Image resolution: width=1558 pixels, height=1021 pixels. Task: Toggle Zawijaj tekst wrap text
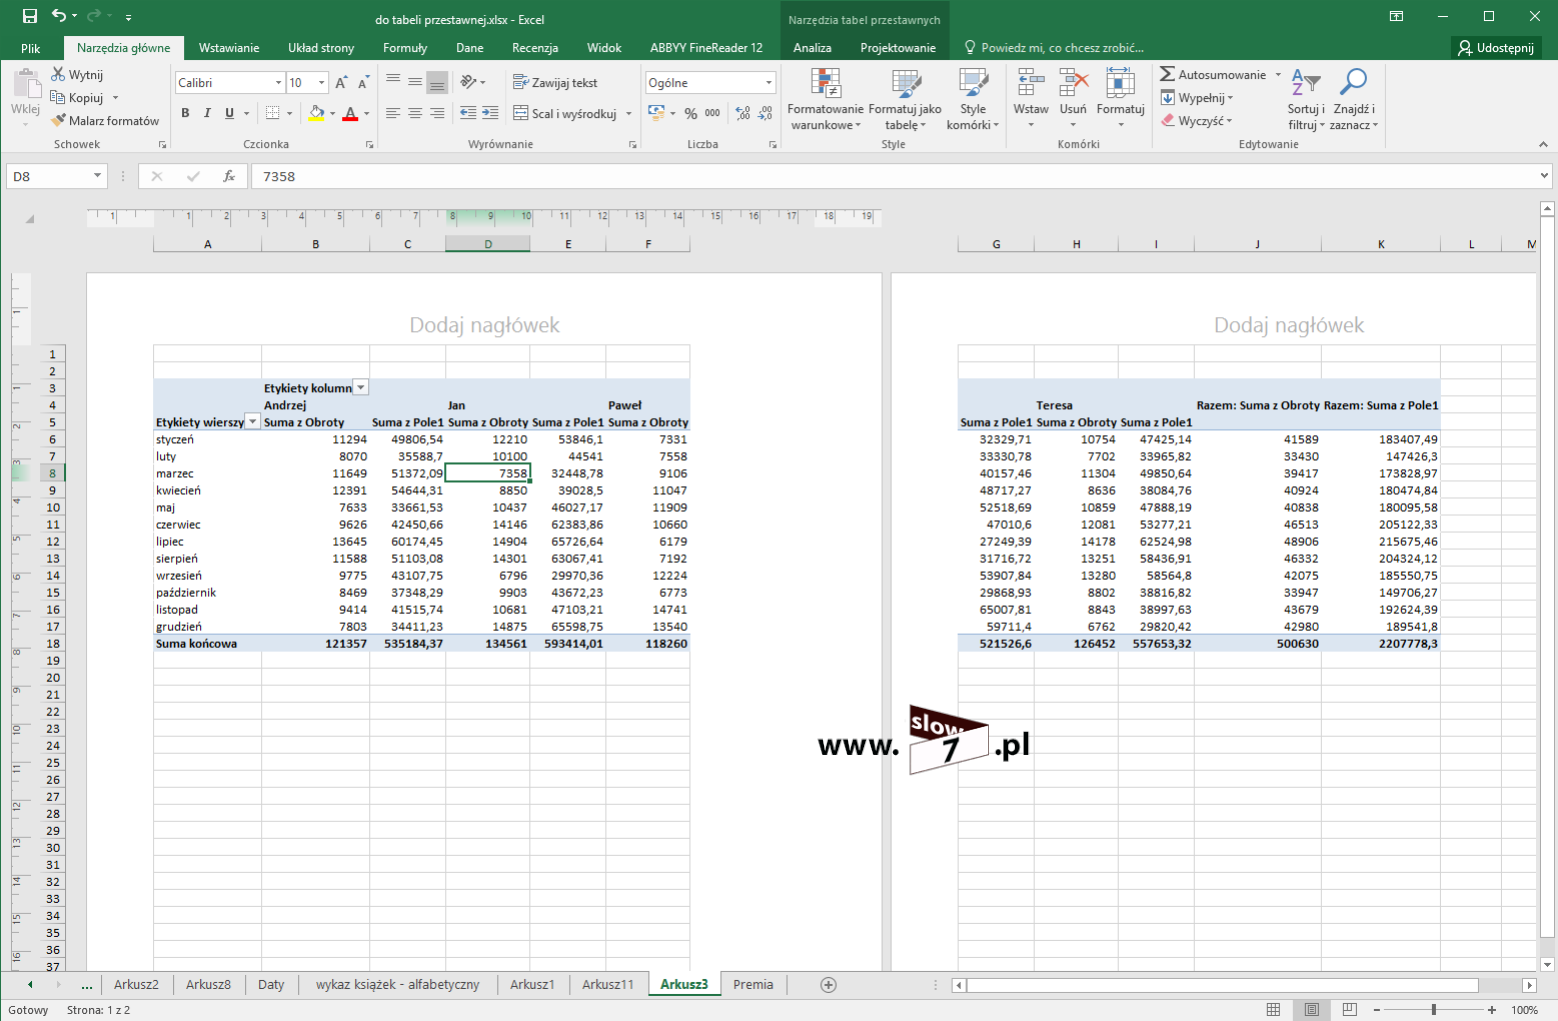555,83
